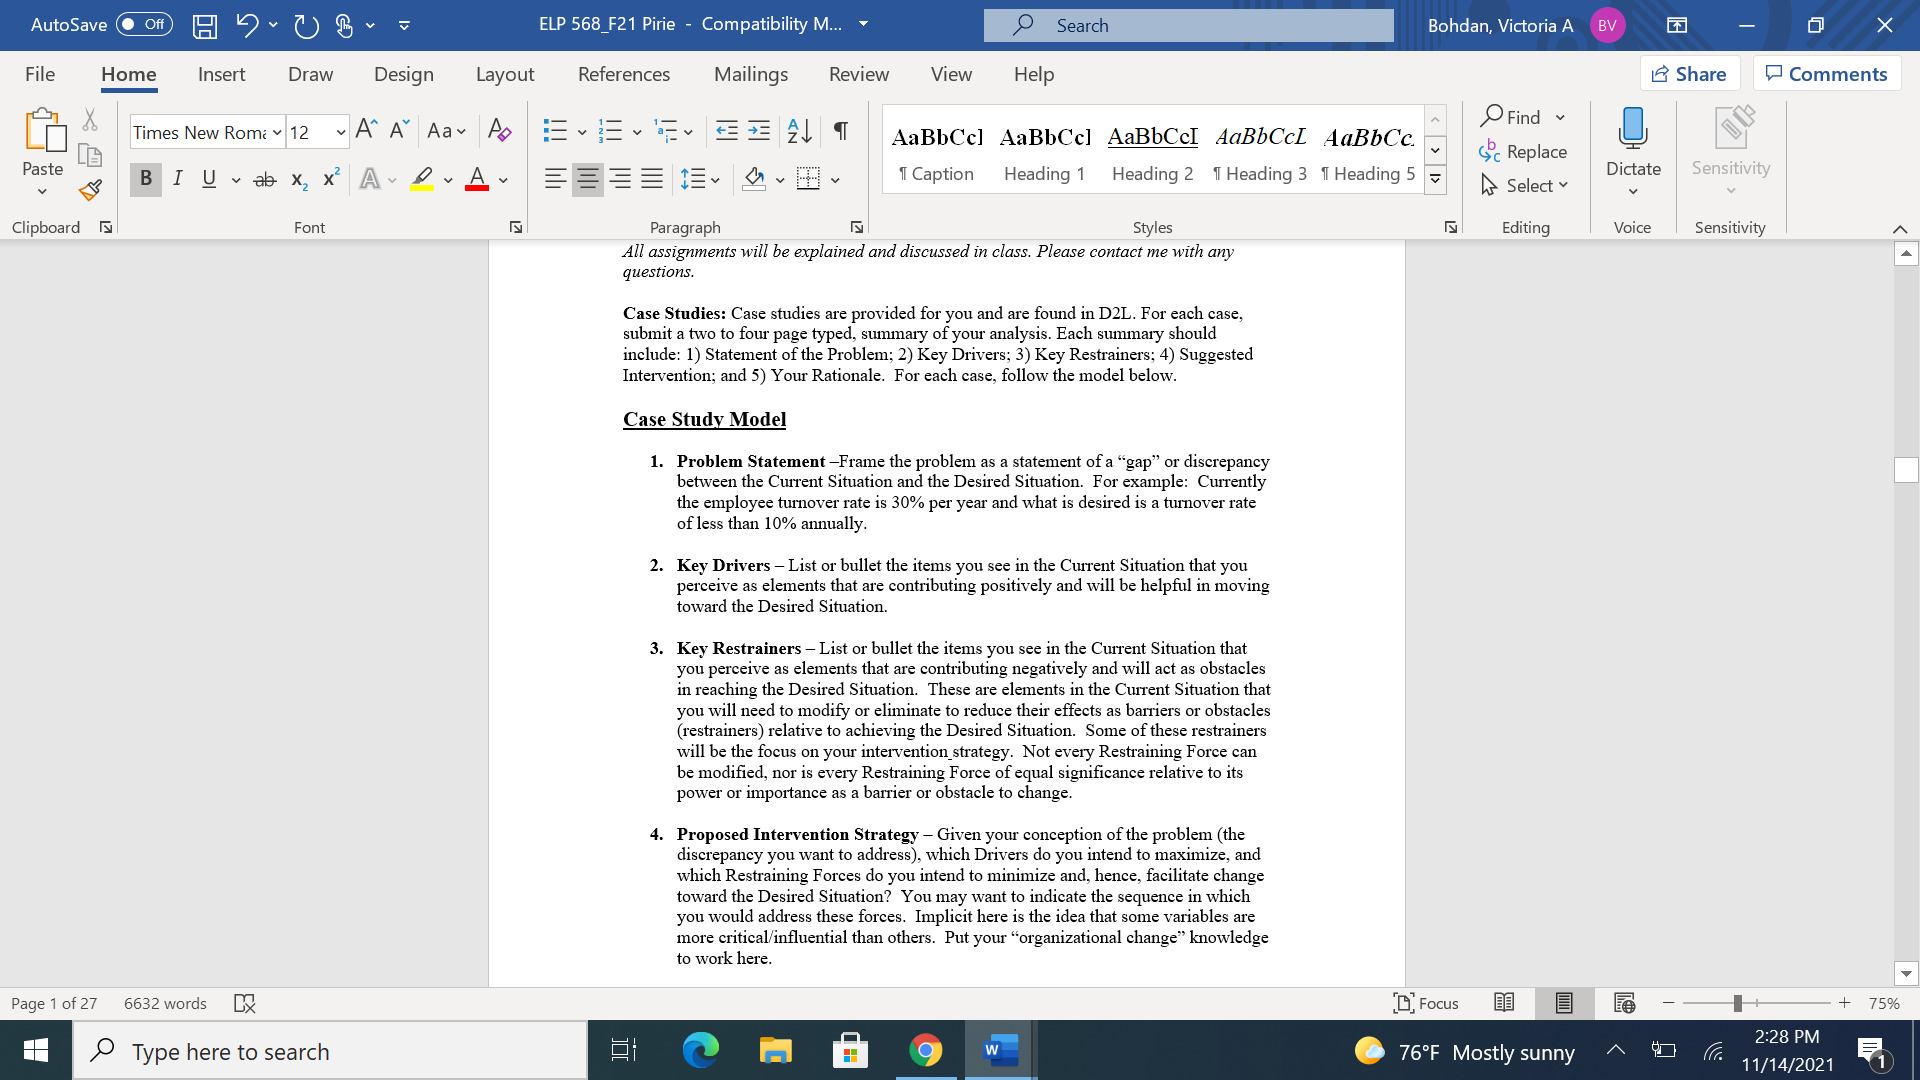Toggle Italic formatting
1920x1080 pixels.
177,179
